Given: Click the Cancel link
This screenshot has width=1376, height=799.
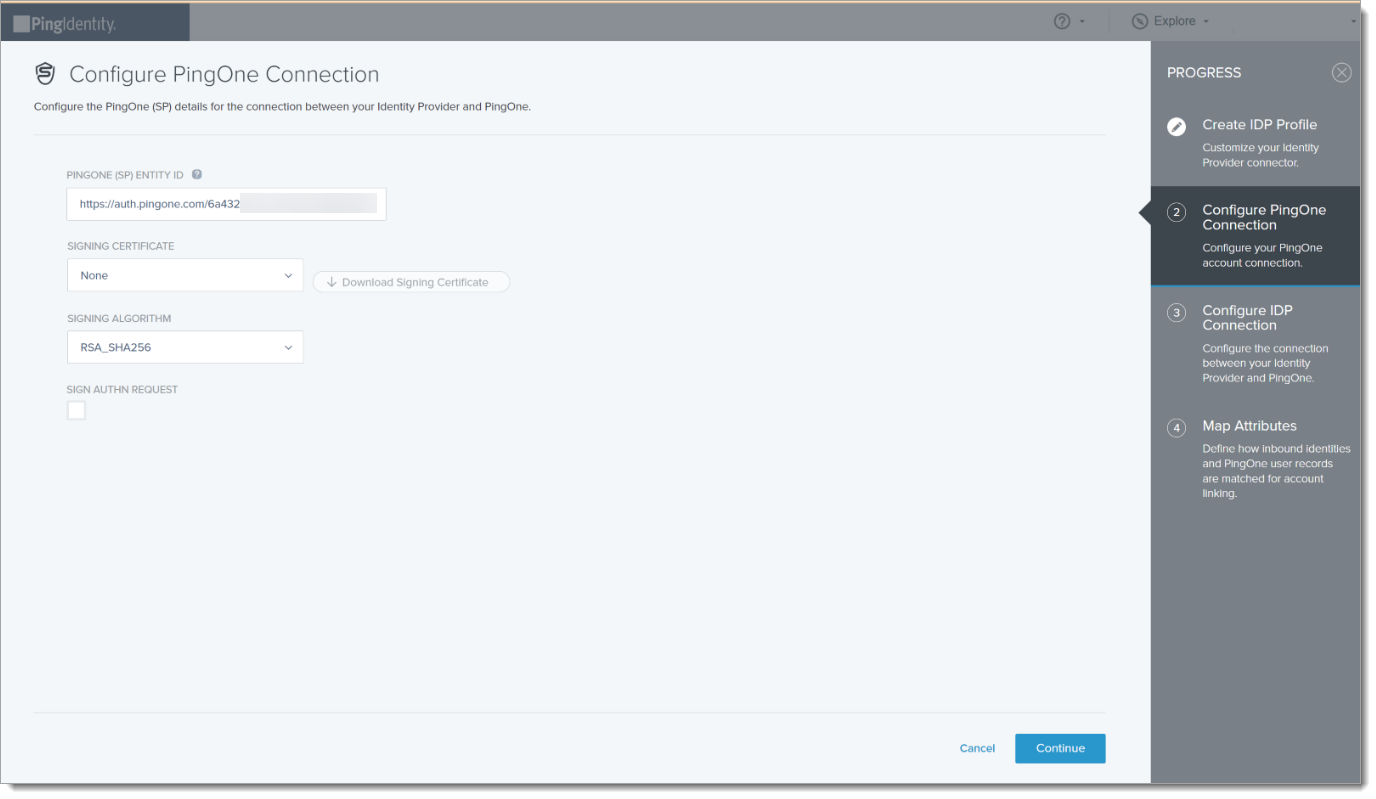Looking at the screenshot, I should coord(977,748).
